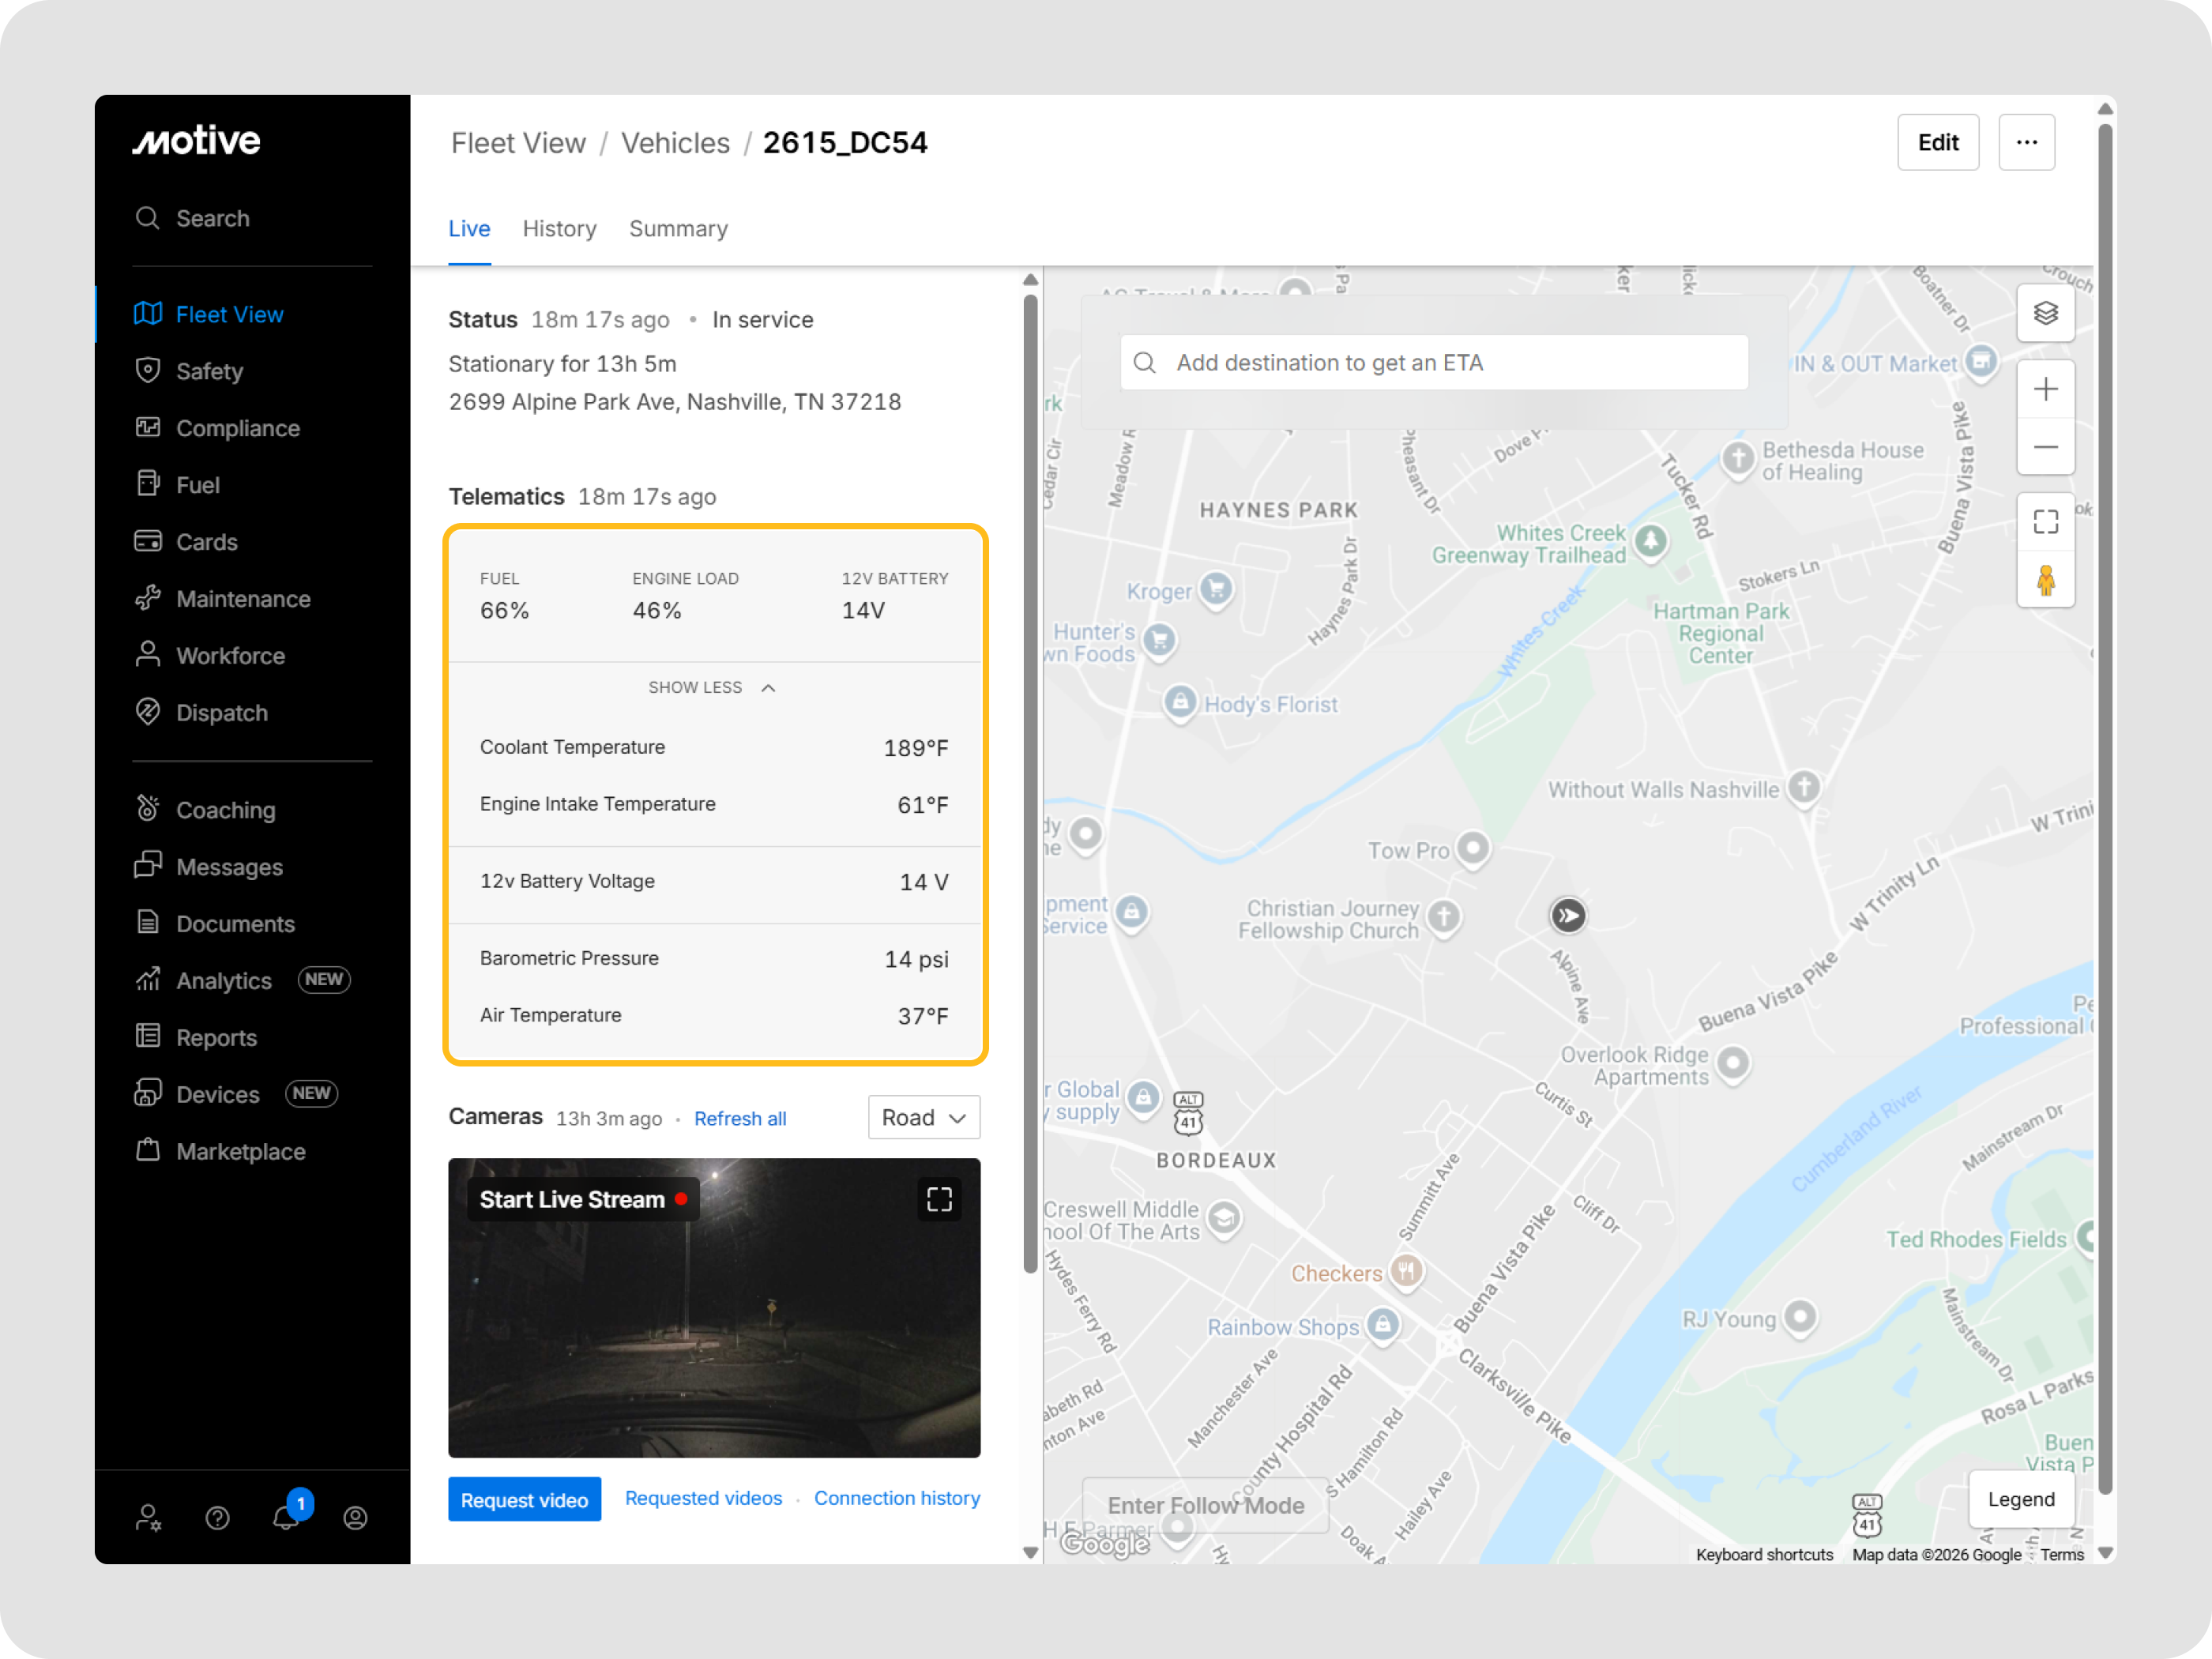
Task: Enter Follow Mode on map
Action: [1205, 1505]
